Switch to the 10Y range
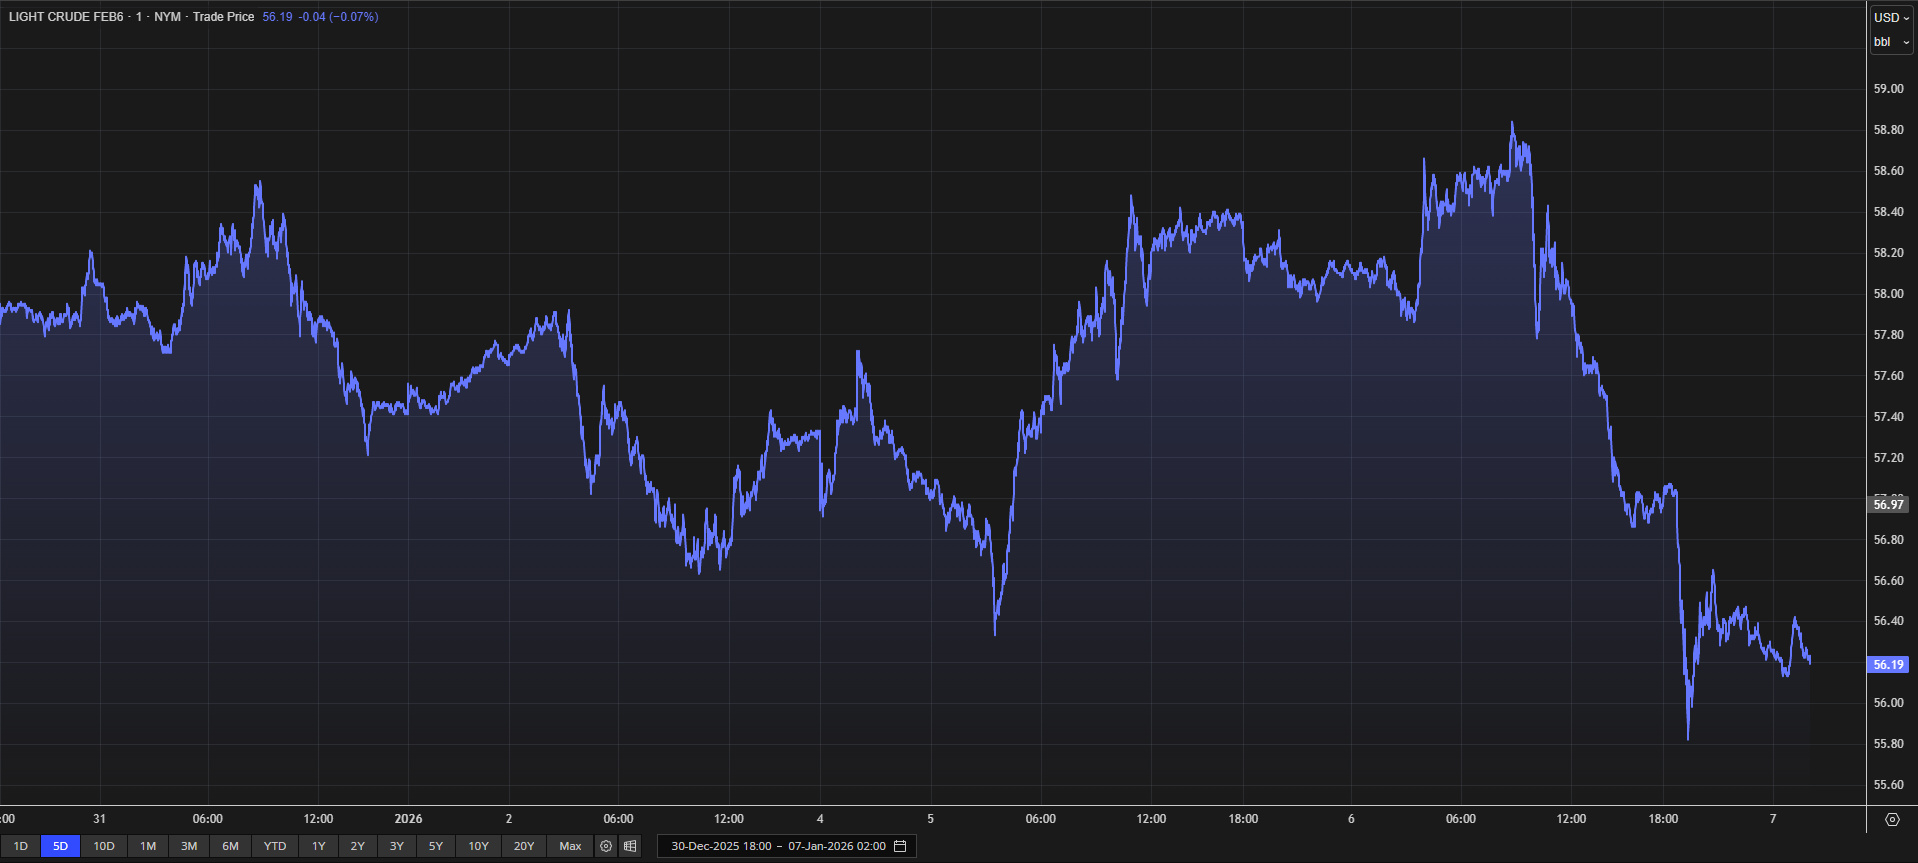1918x863 pixels. pyautogui.click(x=479, y=846)
